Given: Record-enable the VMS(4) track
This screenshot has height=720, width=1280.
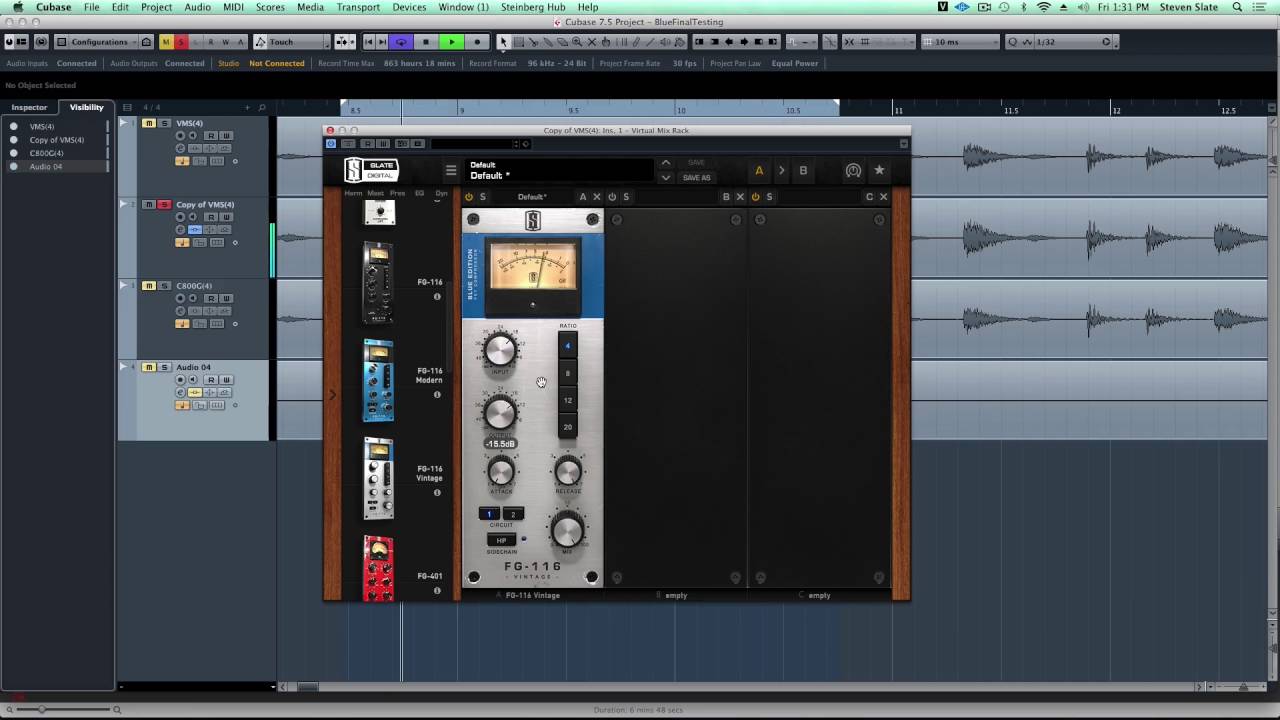Looking at the screenshot, I should (x=181, y=135).
